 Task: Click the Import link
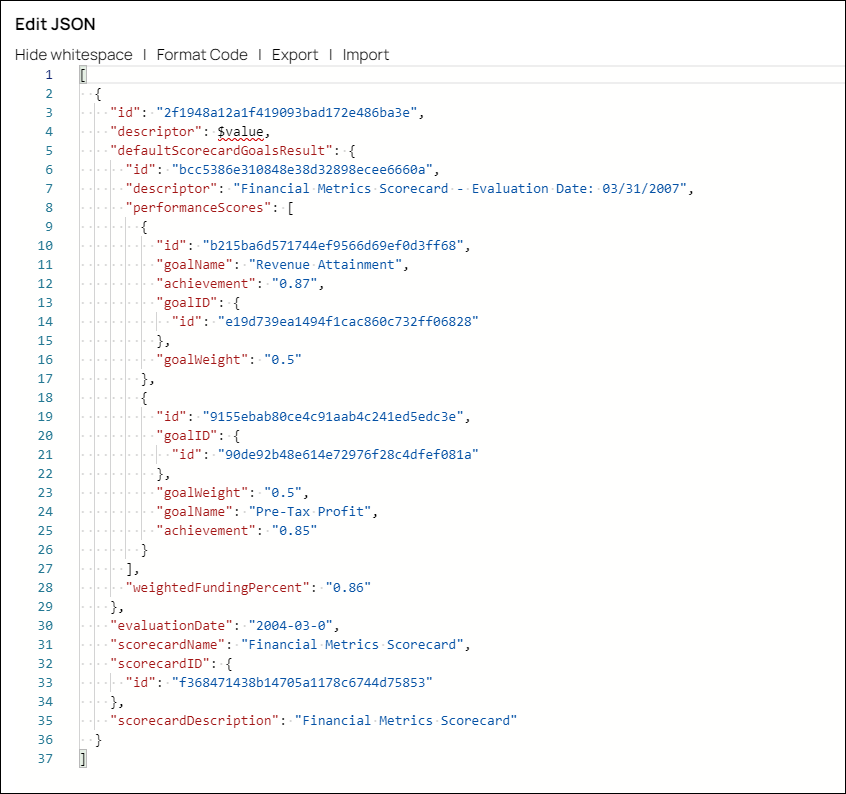point(366,55)
